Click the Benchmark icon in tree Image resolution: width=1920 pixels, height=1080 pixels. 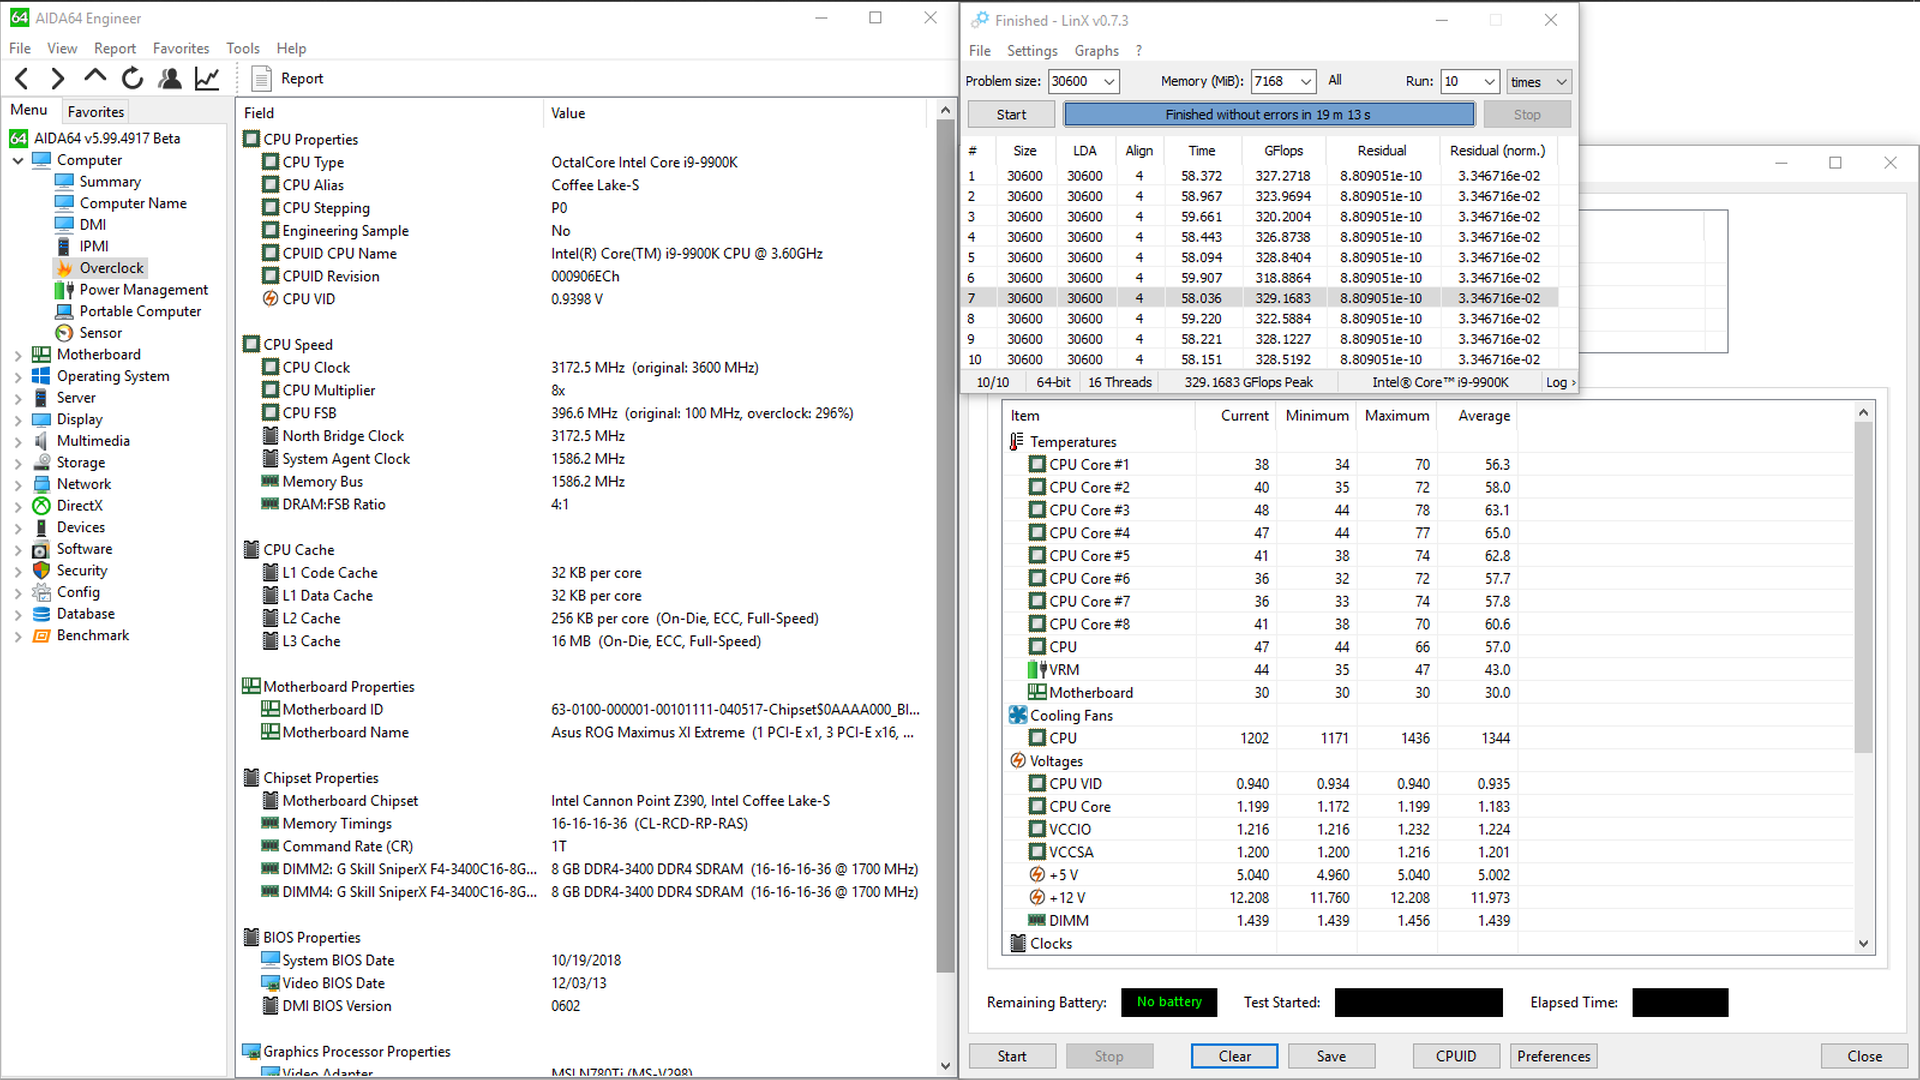[41, 635]
